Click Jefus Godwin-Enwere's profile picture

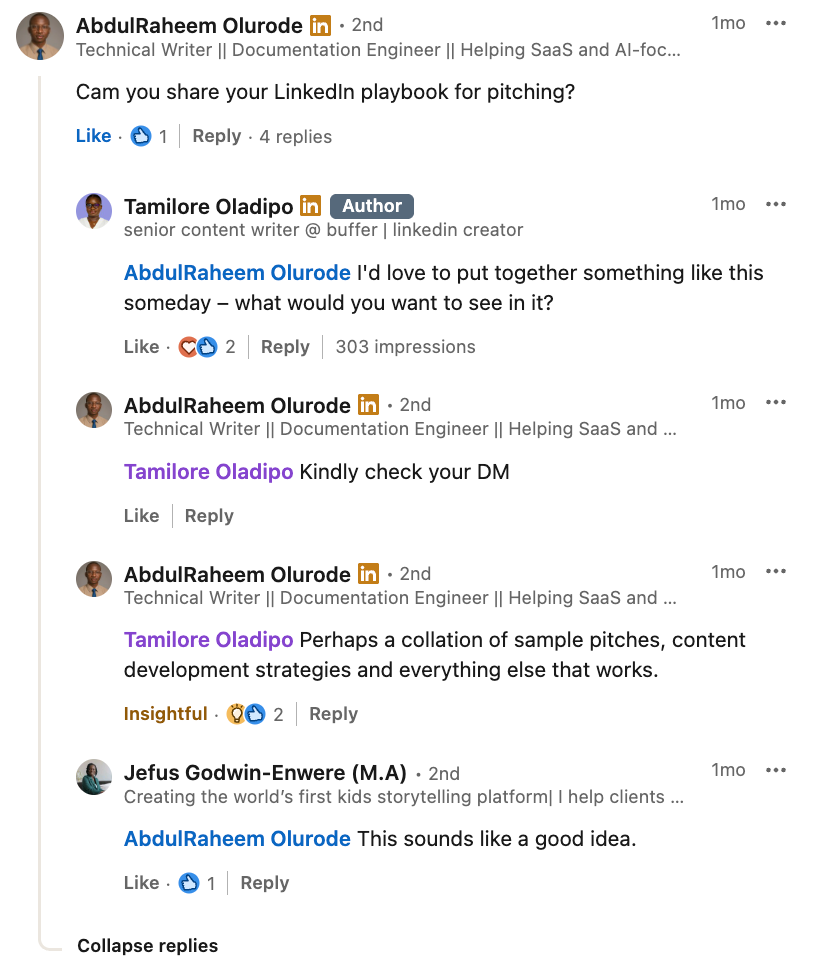click(94, 778)
